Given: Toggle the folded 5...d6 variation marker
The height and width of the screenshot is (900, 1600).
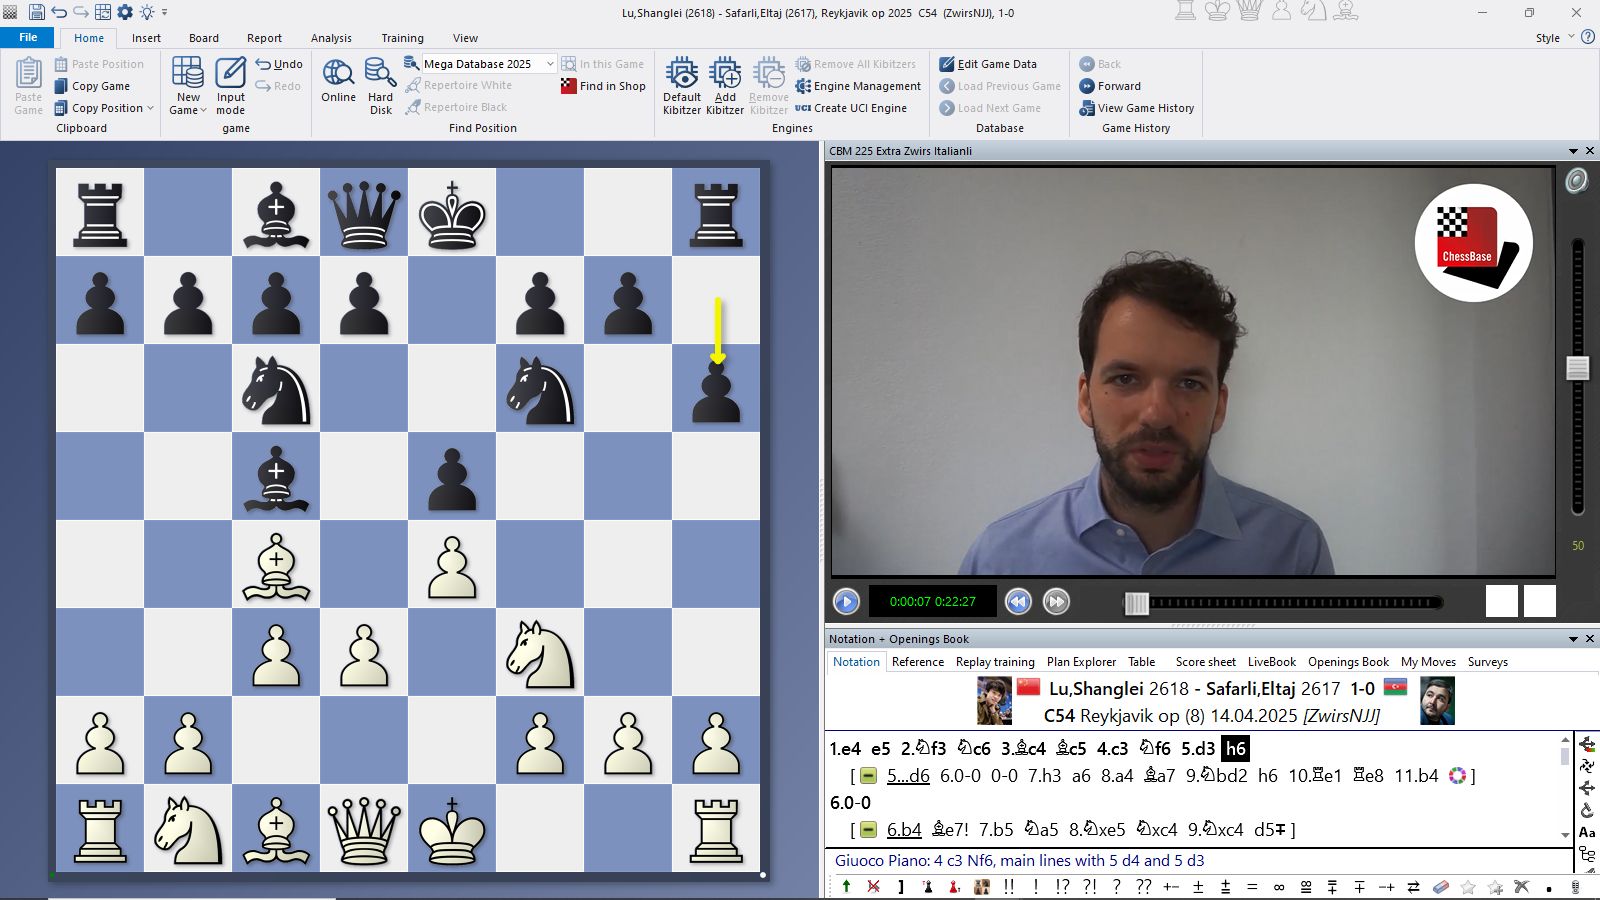Looking at the screenshot, I should 868,776.
